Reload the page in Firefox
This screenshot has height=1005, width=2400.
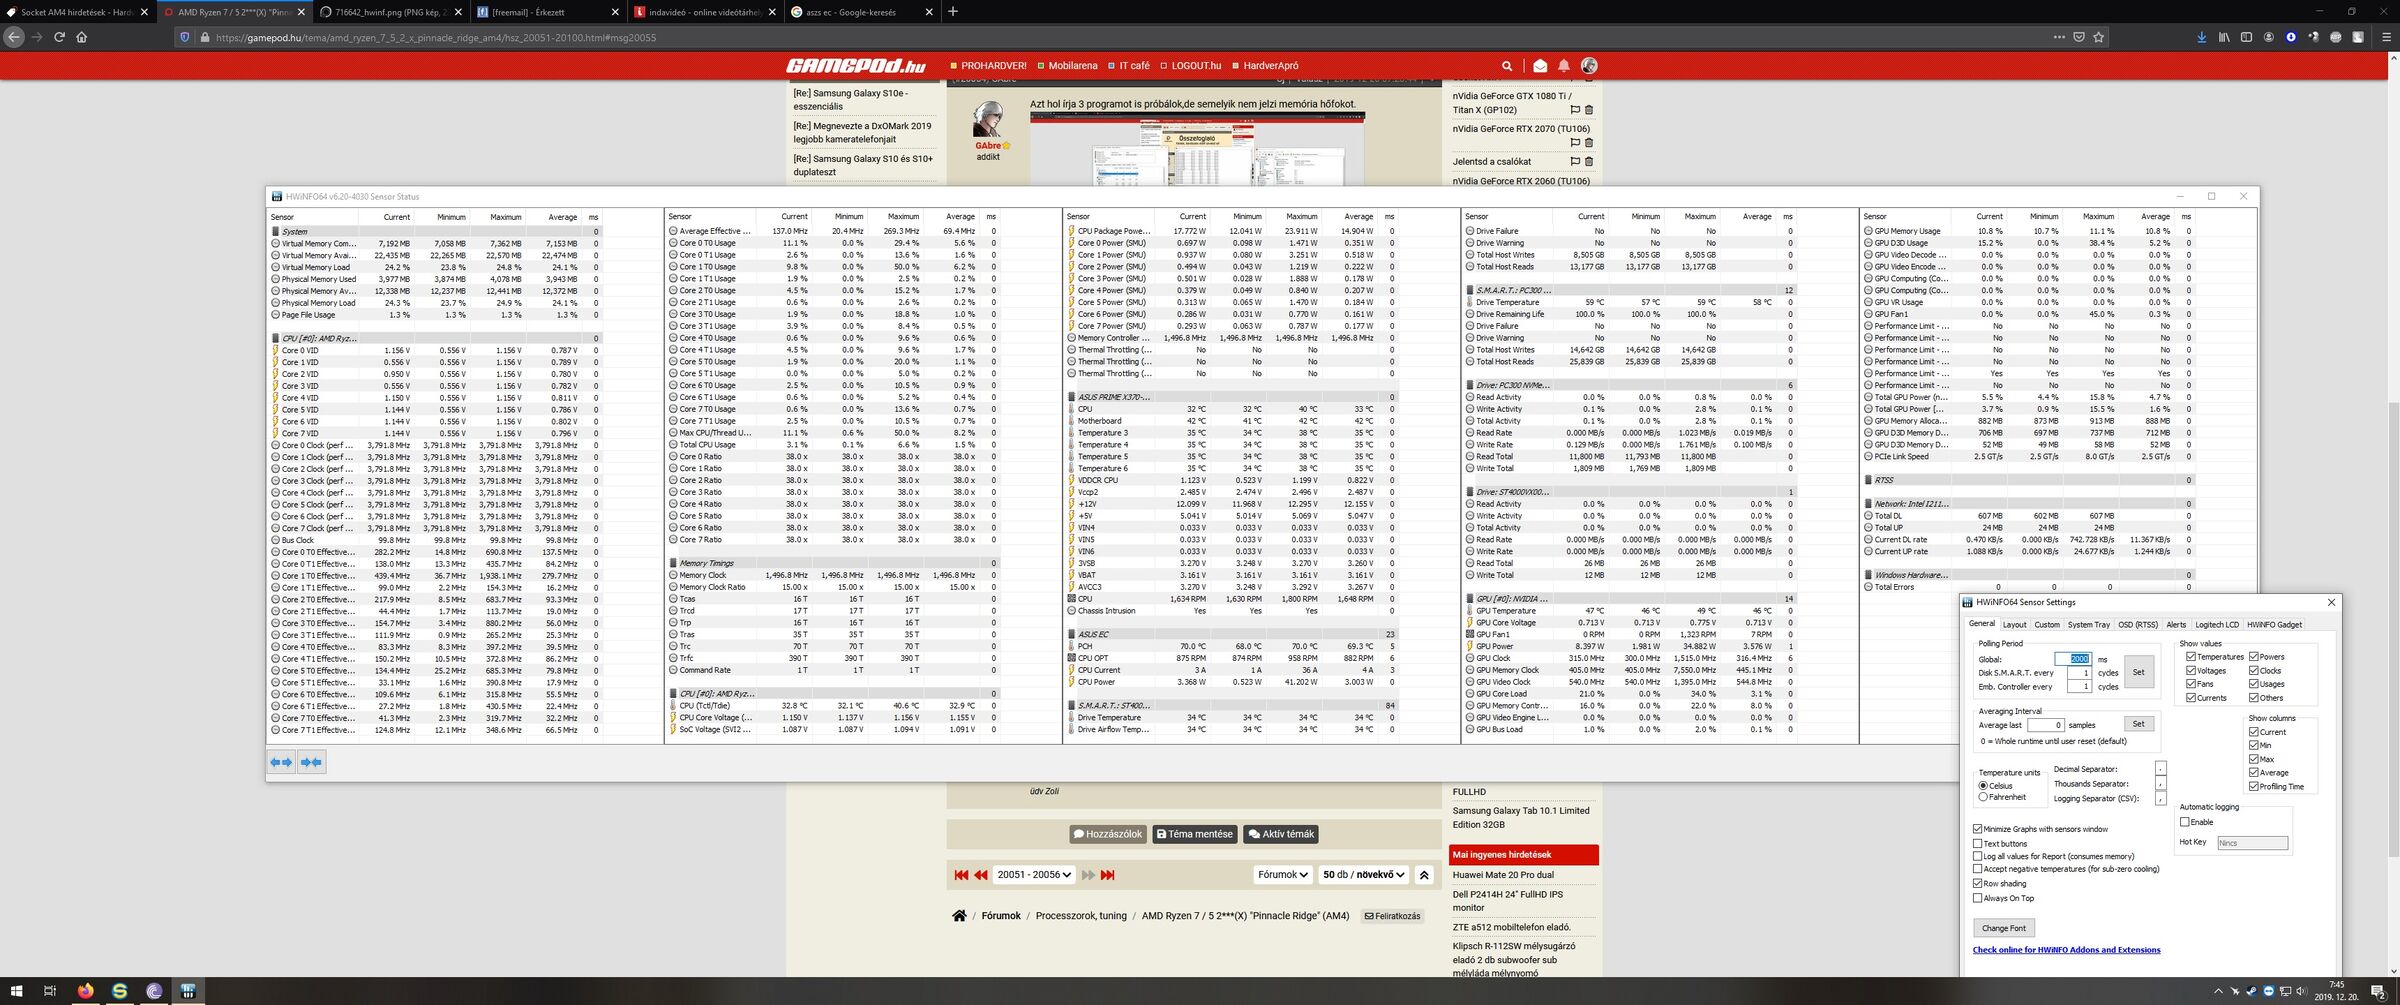point(59,37)
